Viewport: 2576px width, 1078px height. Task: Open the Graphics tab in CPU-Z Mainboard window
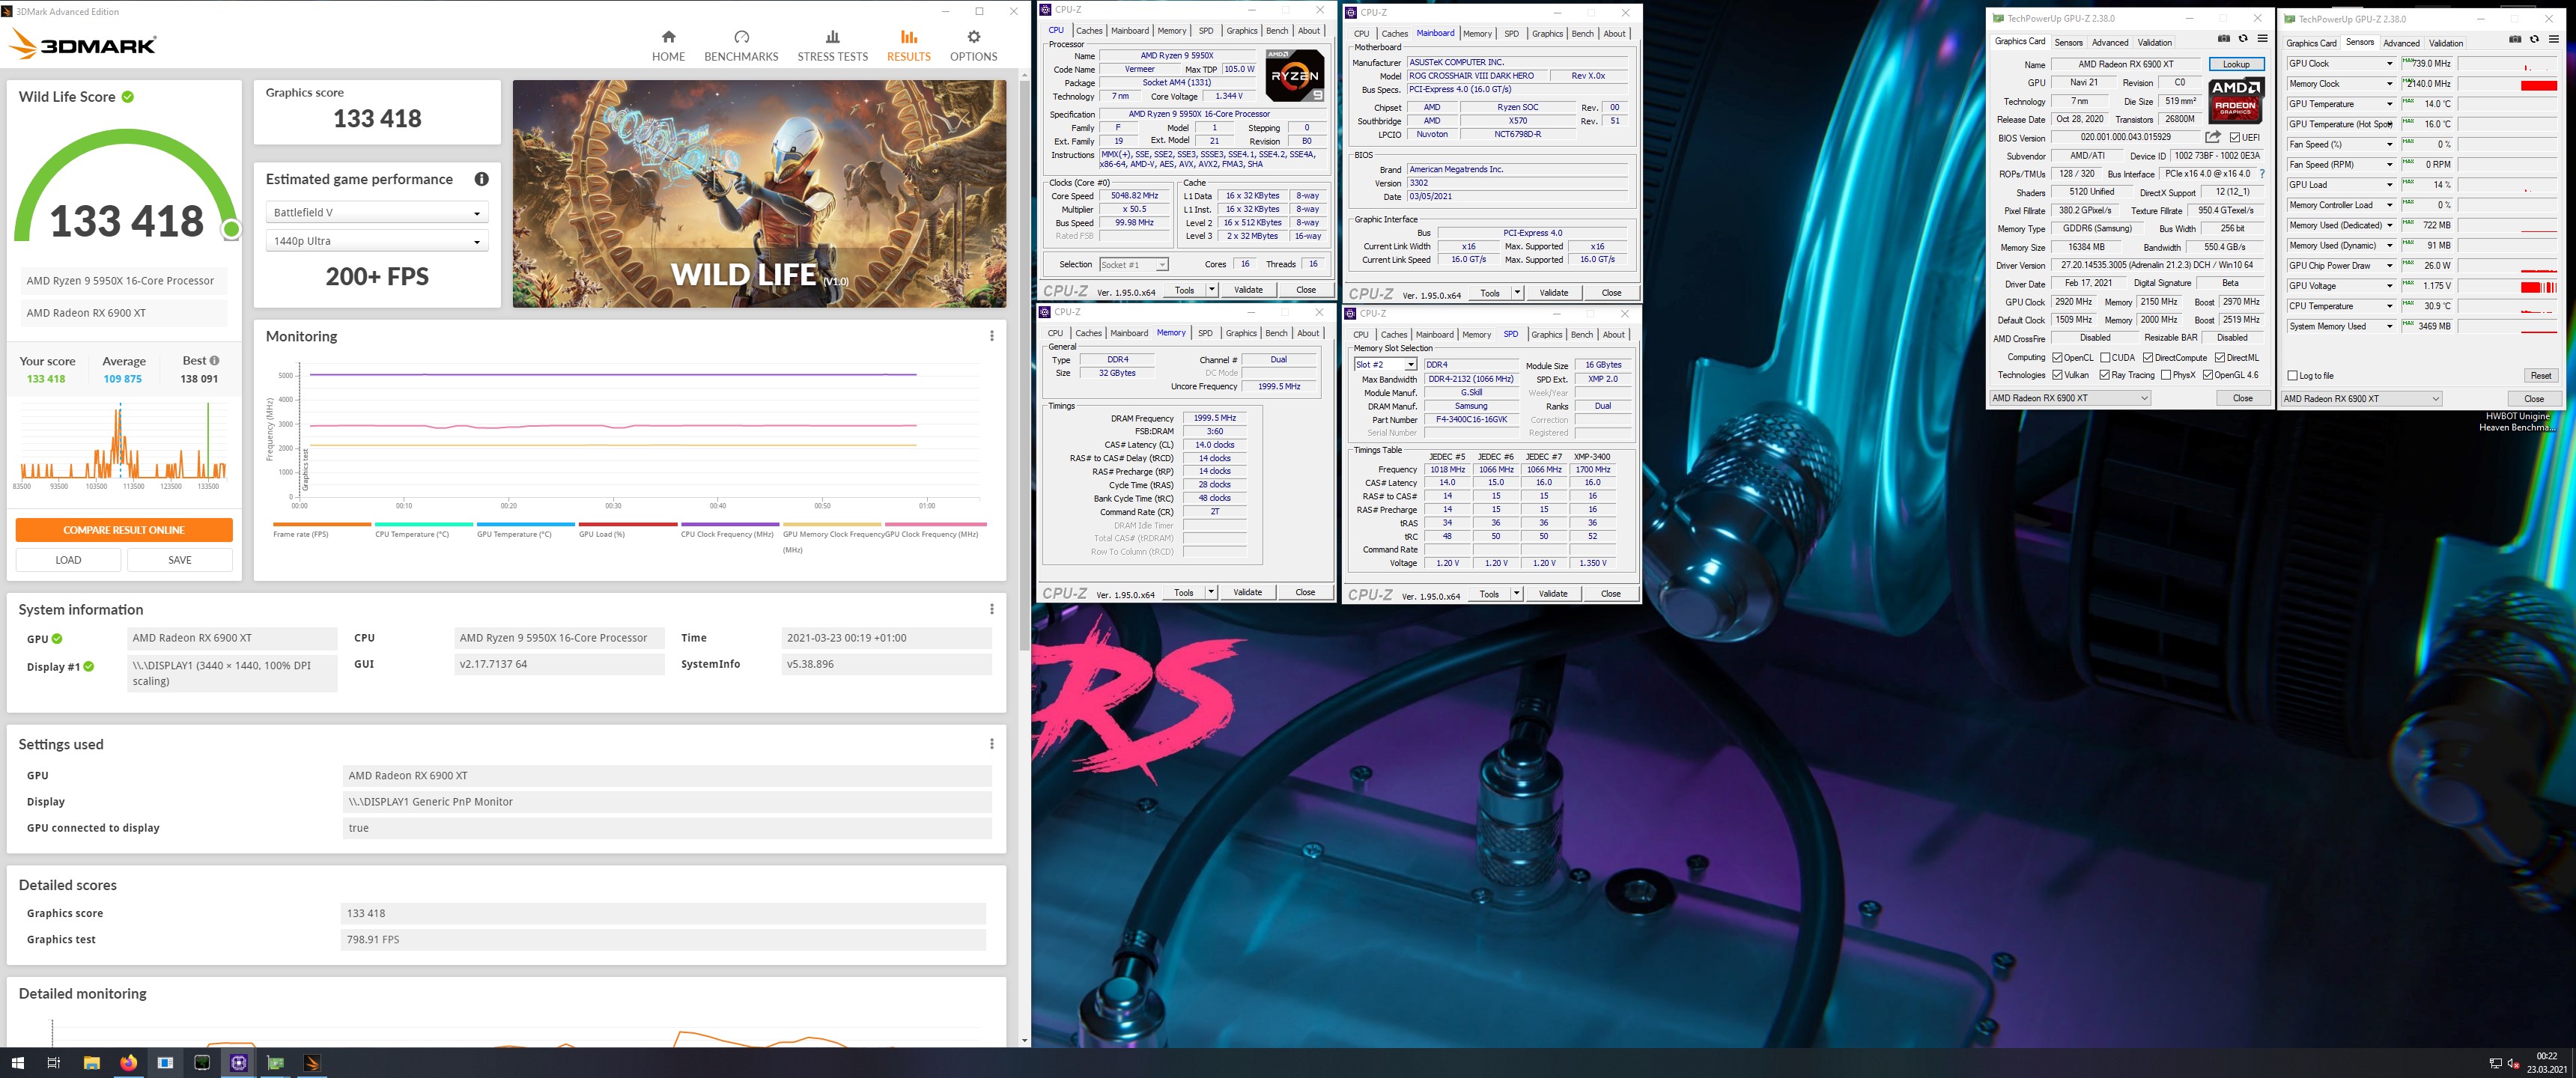coord(1547,34)
